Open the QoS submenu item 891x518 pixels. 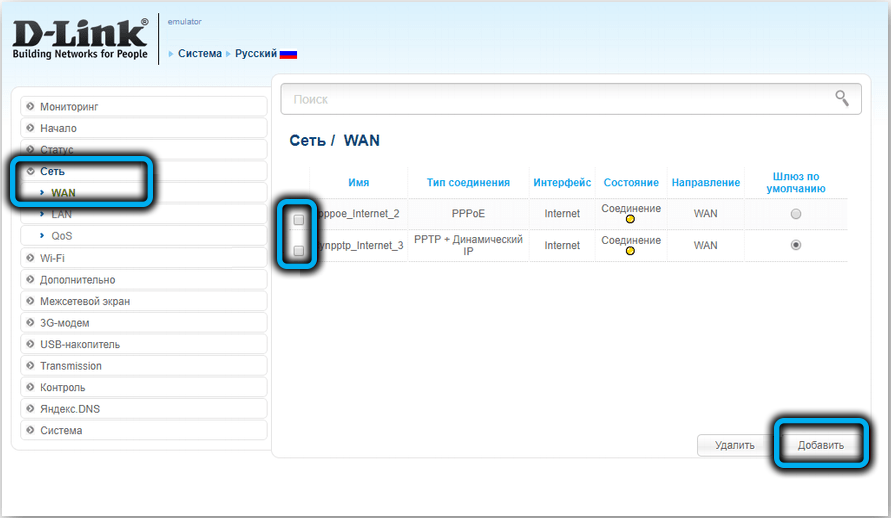61,236
